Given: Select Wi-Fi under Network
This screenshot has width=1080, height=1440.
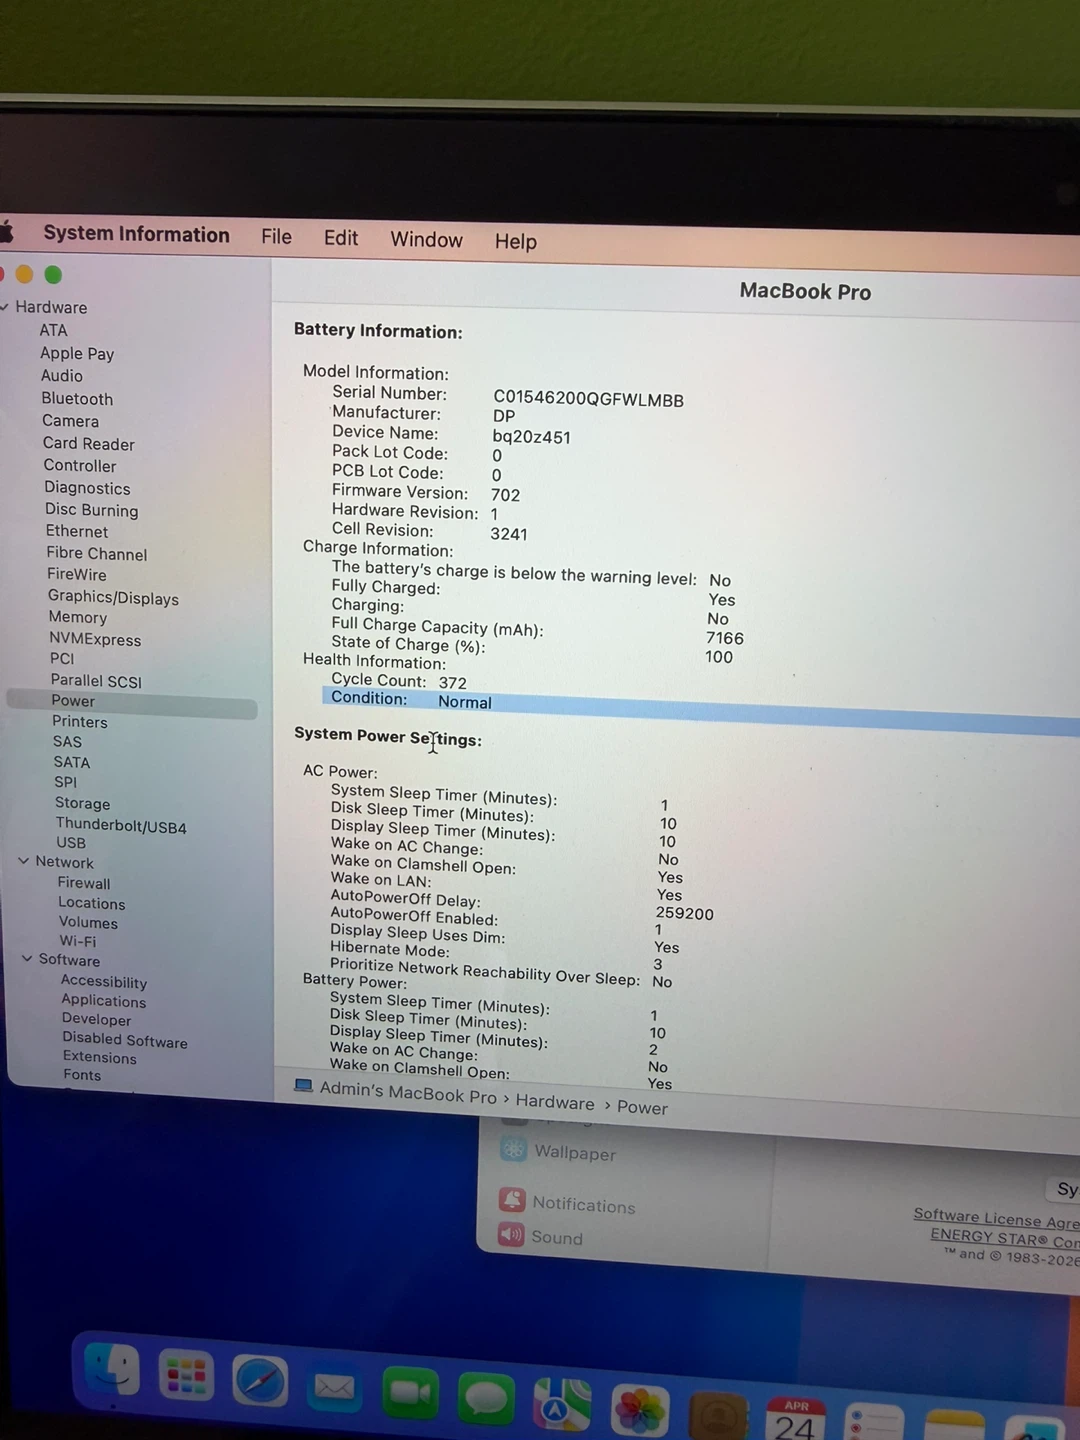Looking at the screenshot, I should 77,941.
